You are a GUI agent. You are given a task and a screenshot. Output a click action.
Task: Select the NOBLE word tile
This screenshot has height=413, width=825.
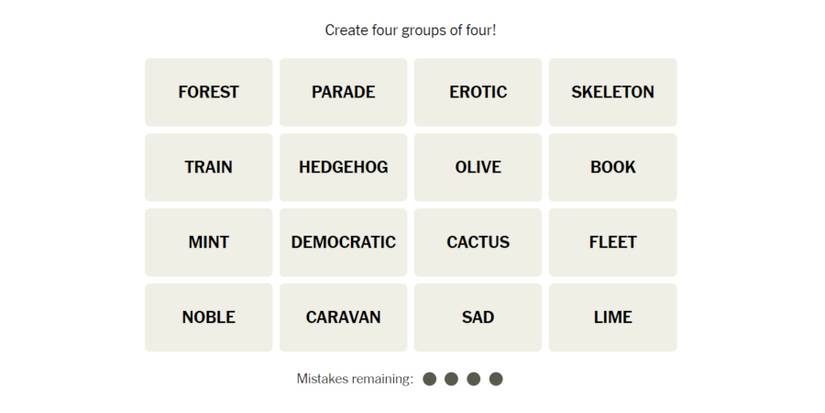tap(208, 317)
